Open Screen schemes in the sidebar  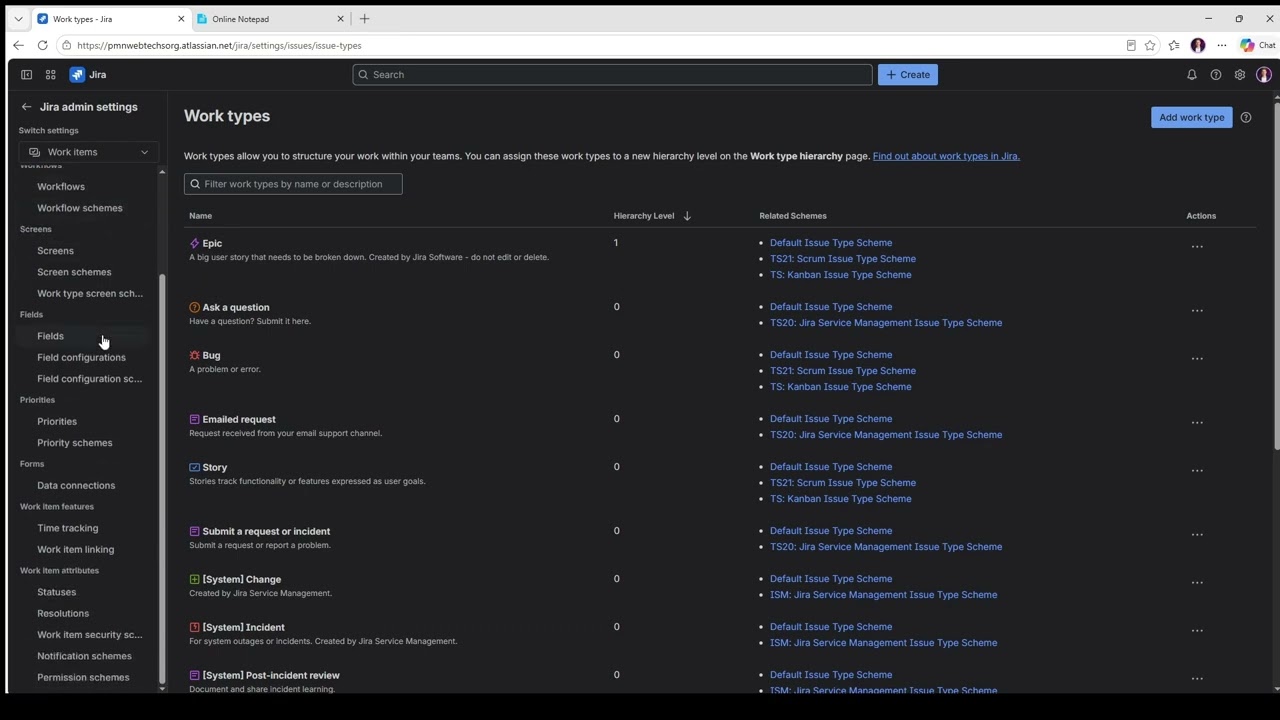74,272
